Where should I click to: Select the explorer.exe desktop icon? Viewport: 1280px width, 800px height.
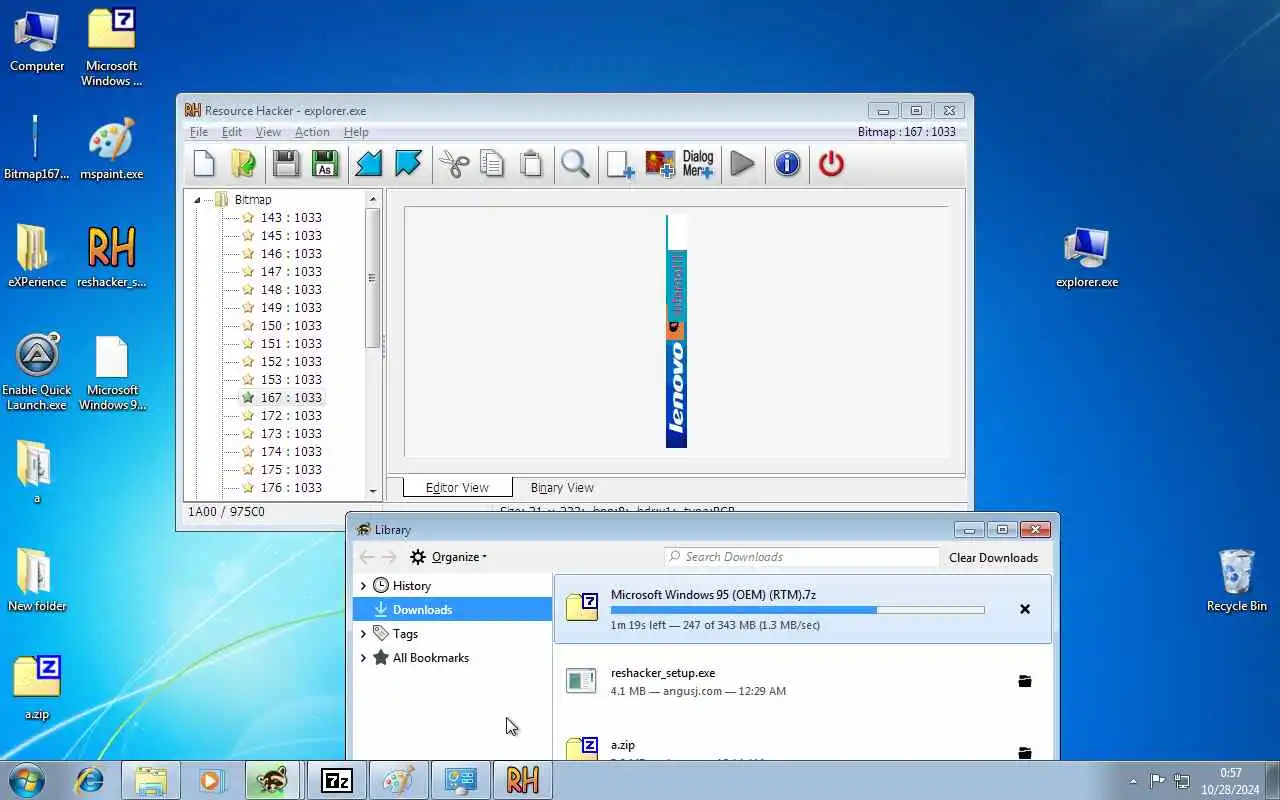1087,258
